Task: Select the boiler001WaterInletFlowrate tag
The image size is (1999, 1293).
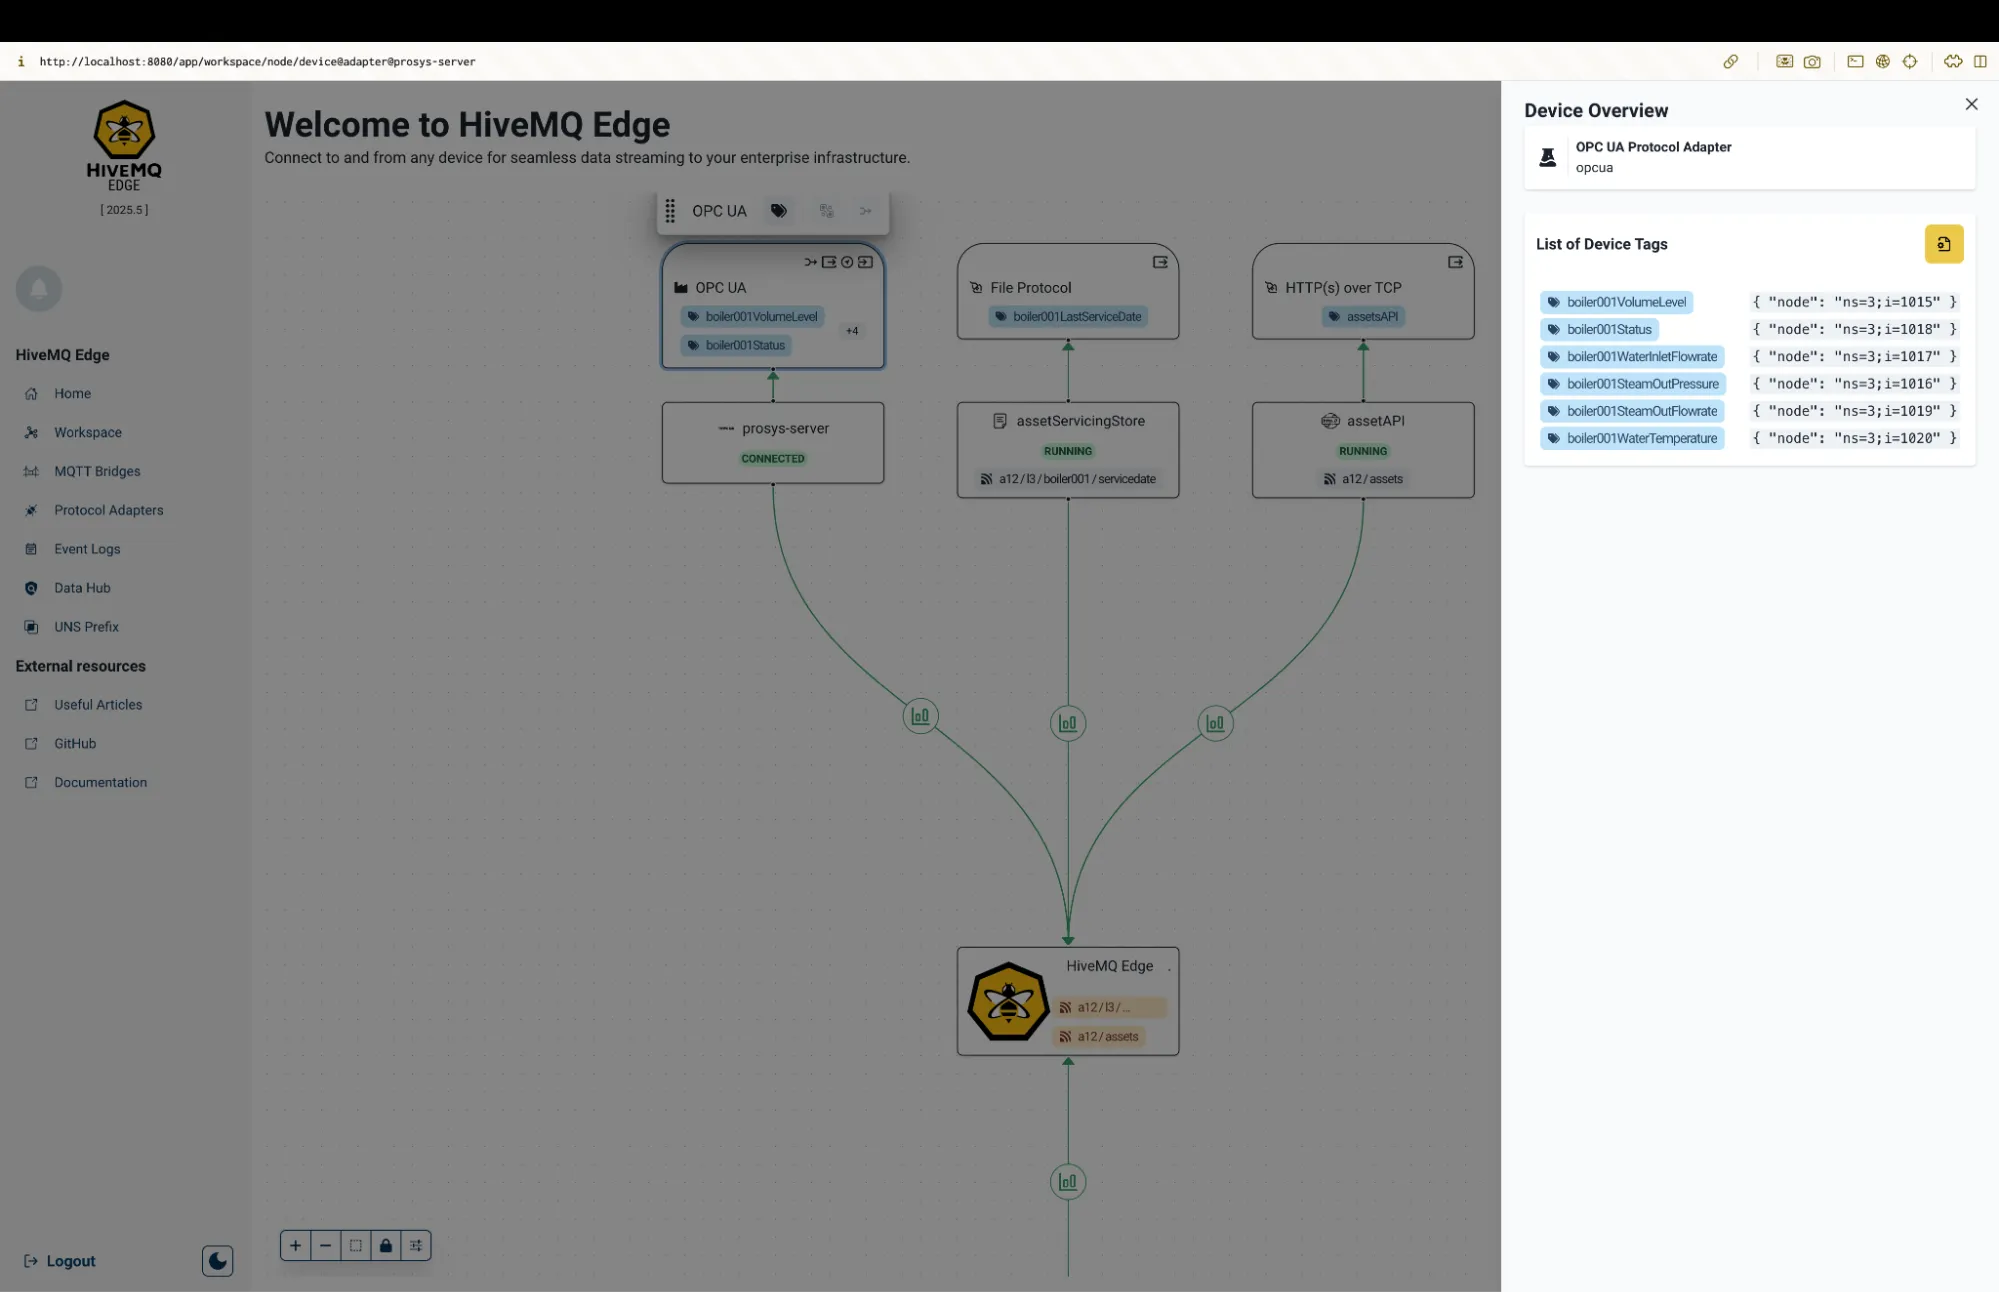Action: coord(1632,356)
